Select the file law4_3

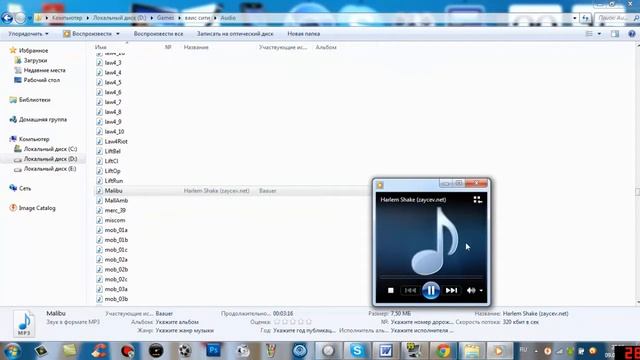pos(113,63)
